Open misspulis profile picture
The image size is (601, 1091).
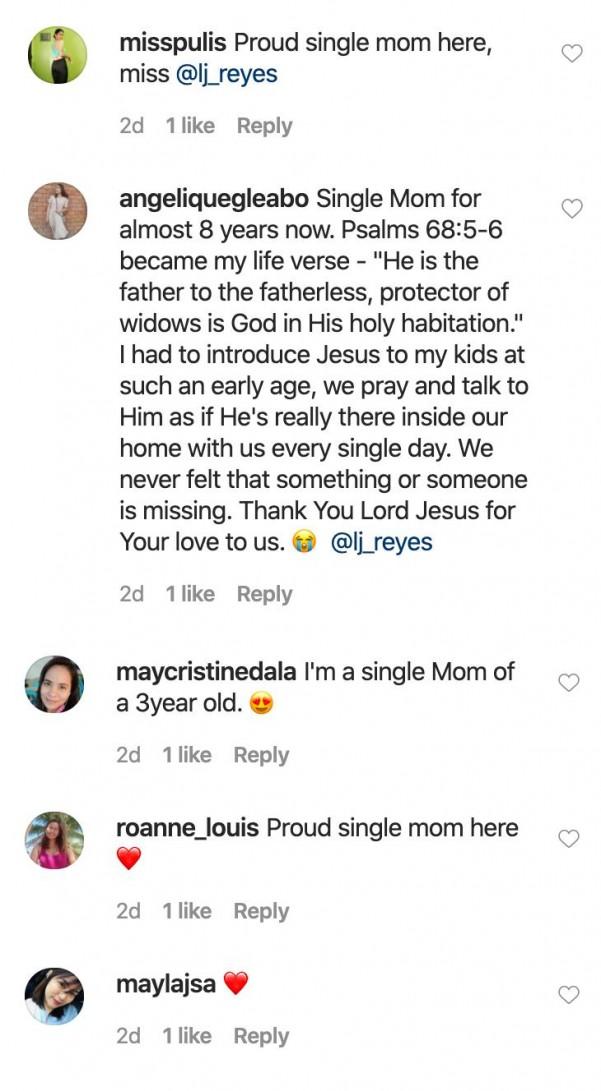[55, 55]
